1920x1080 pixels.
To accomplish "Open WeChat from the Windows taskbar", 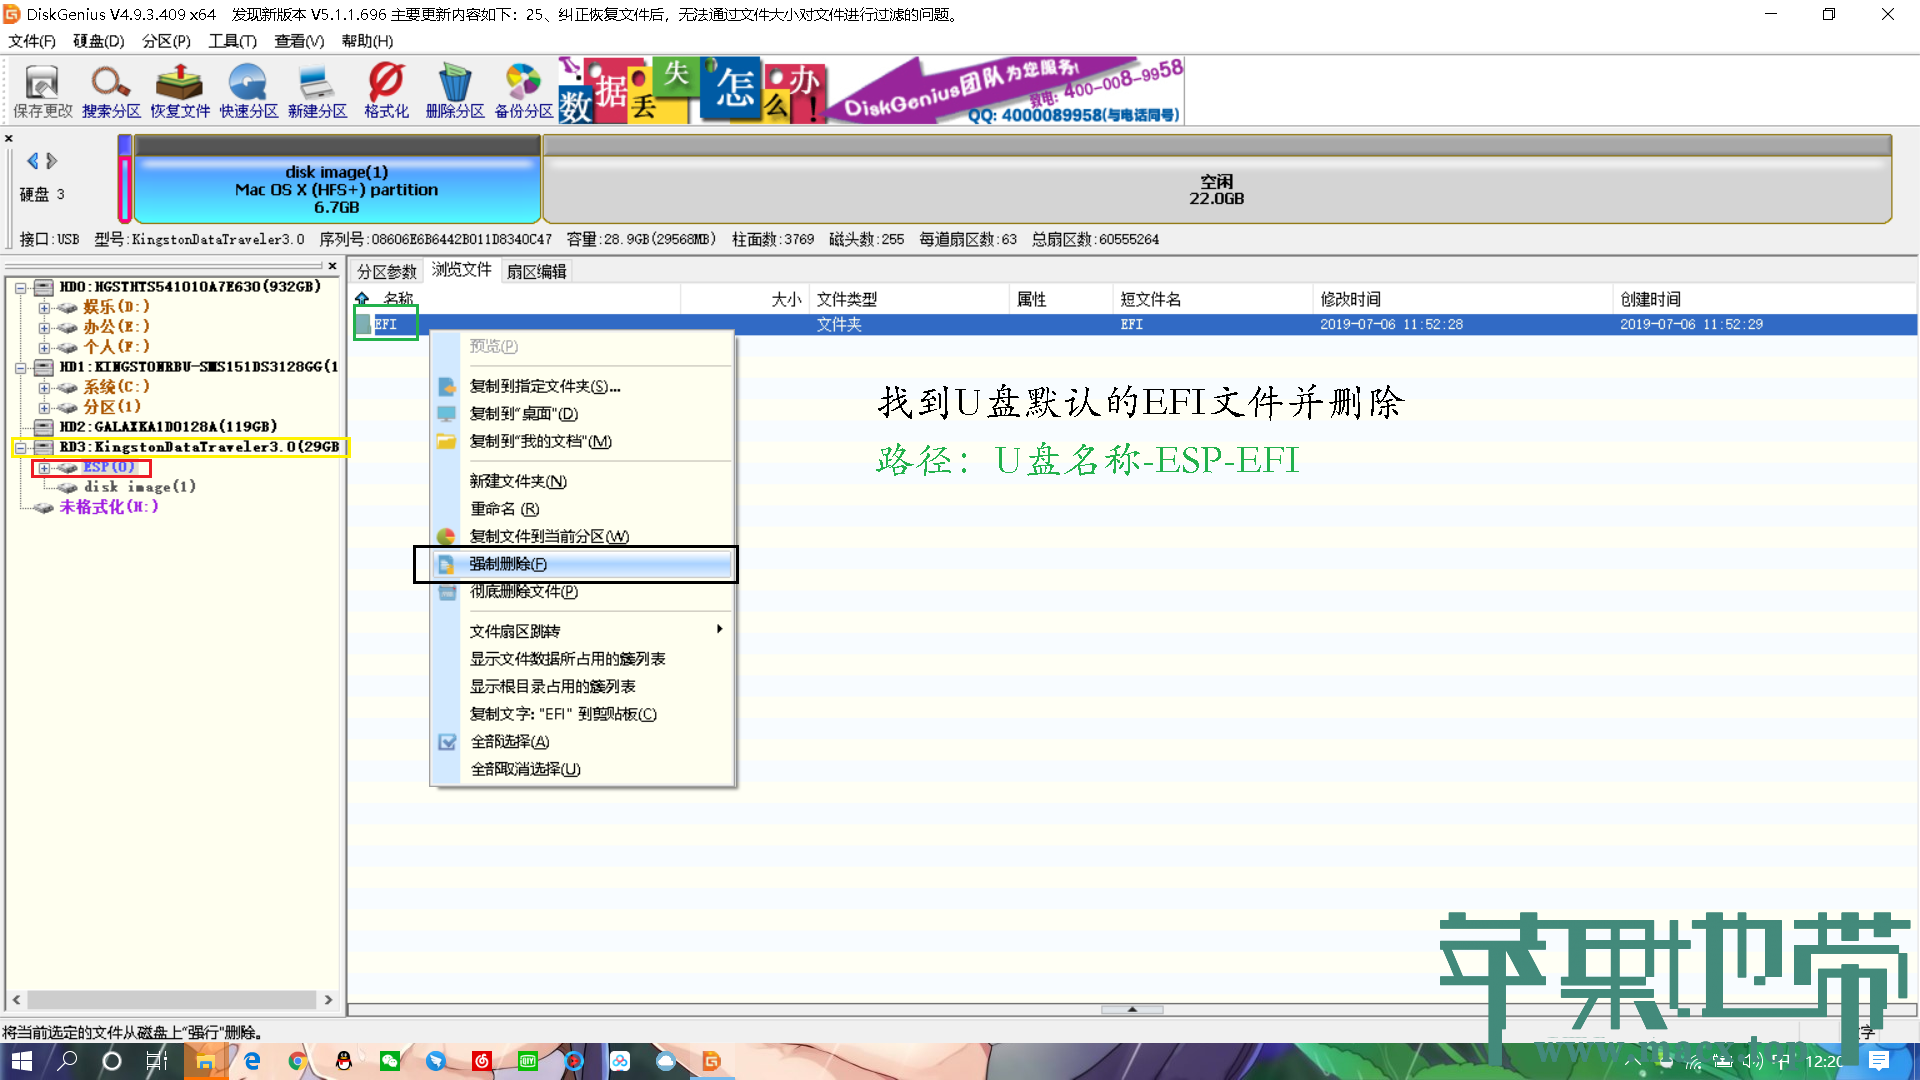I will tap(390, 1061).
